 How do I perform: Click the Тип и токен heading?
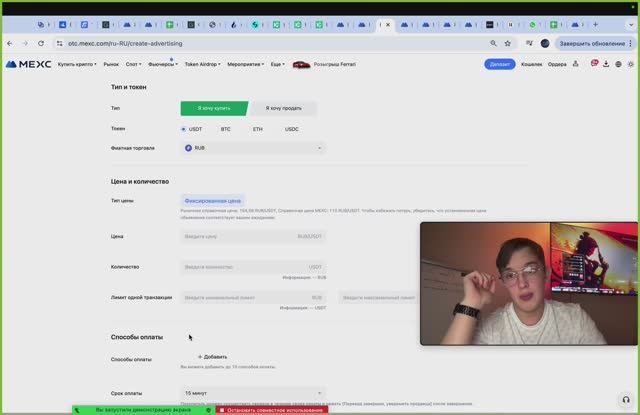pyautogui.click(x=129, y=87)
